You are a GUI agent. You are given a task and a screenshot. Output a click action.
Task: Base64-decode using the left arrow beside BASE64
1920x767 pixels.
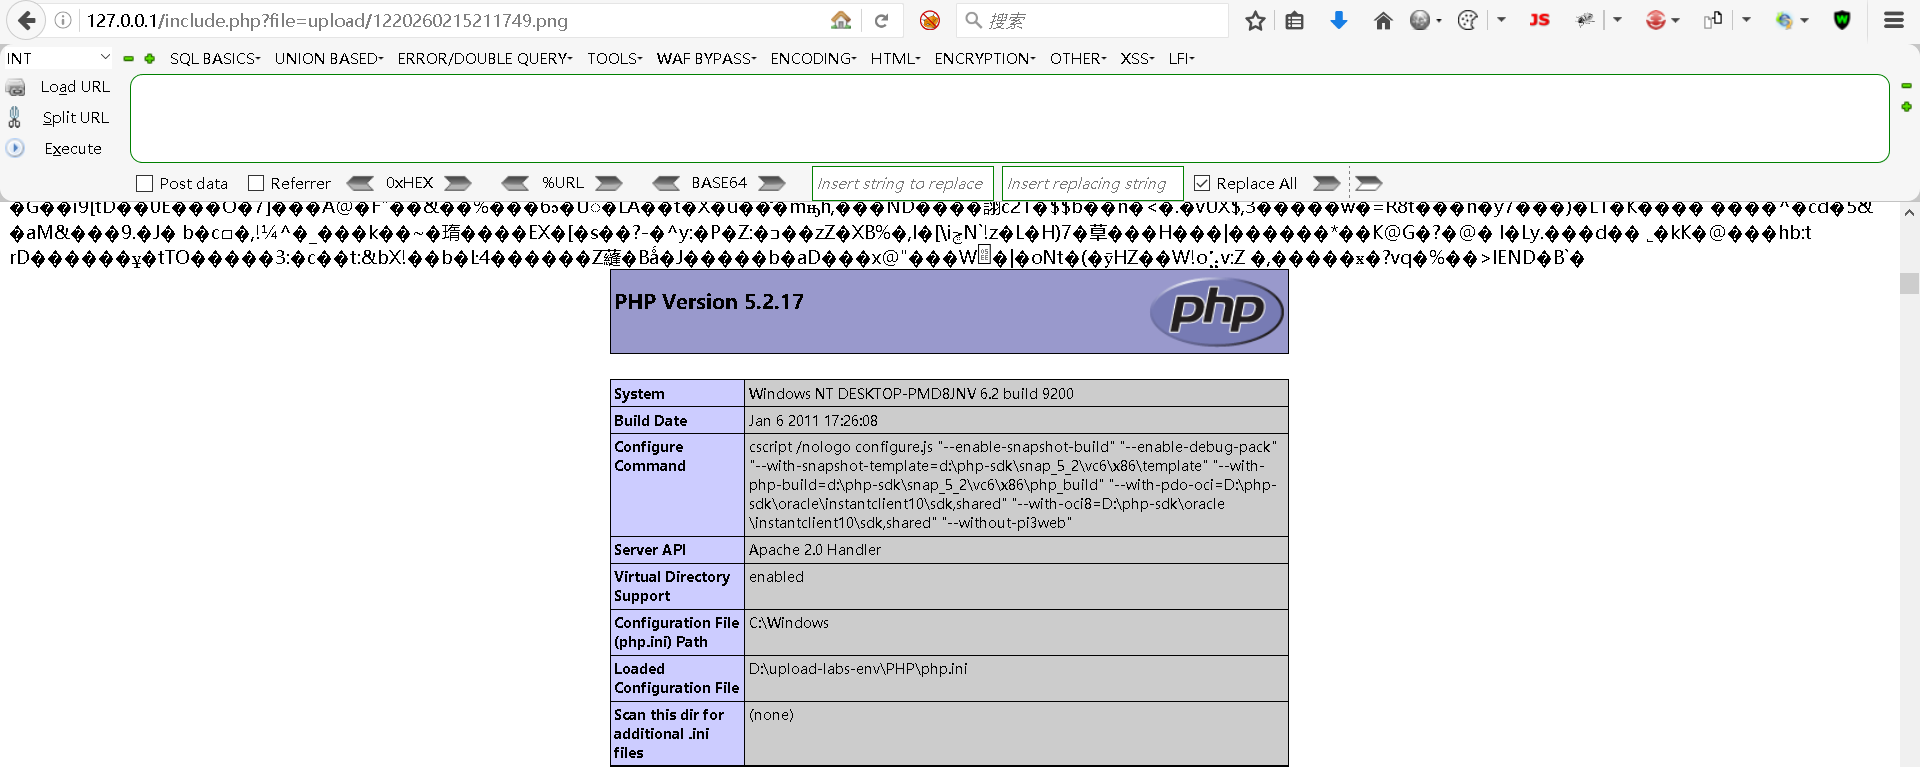coord(666,183)
